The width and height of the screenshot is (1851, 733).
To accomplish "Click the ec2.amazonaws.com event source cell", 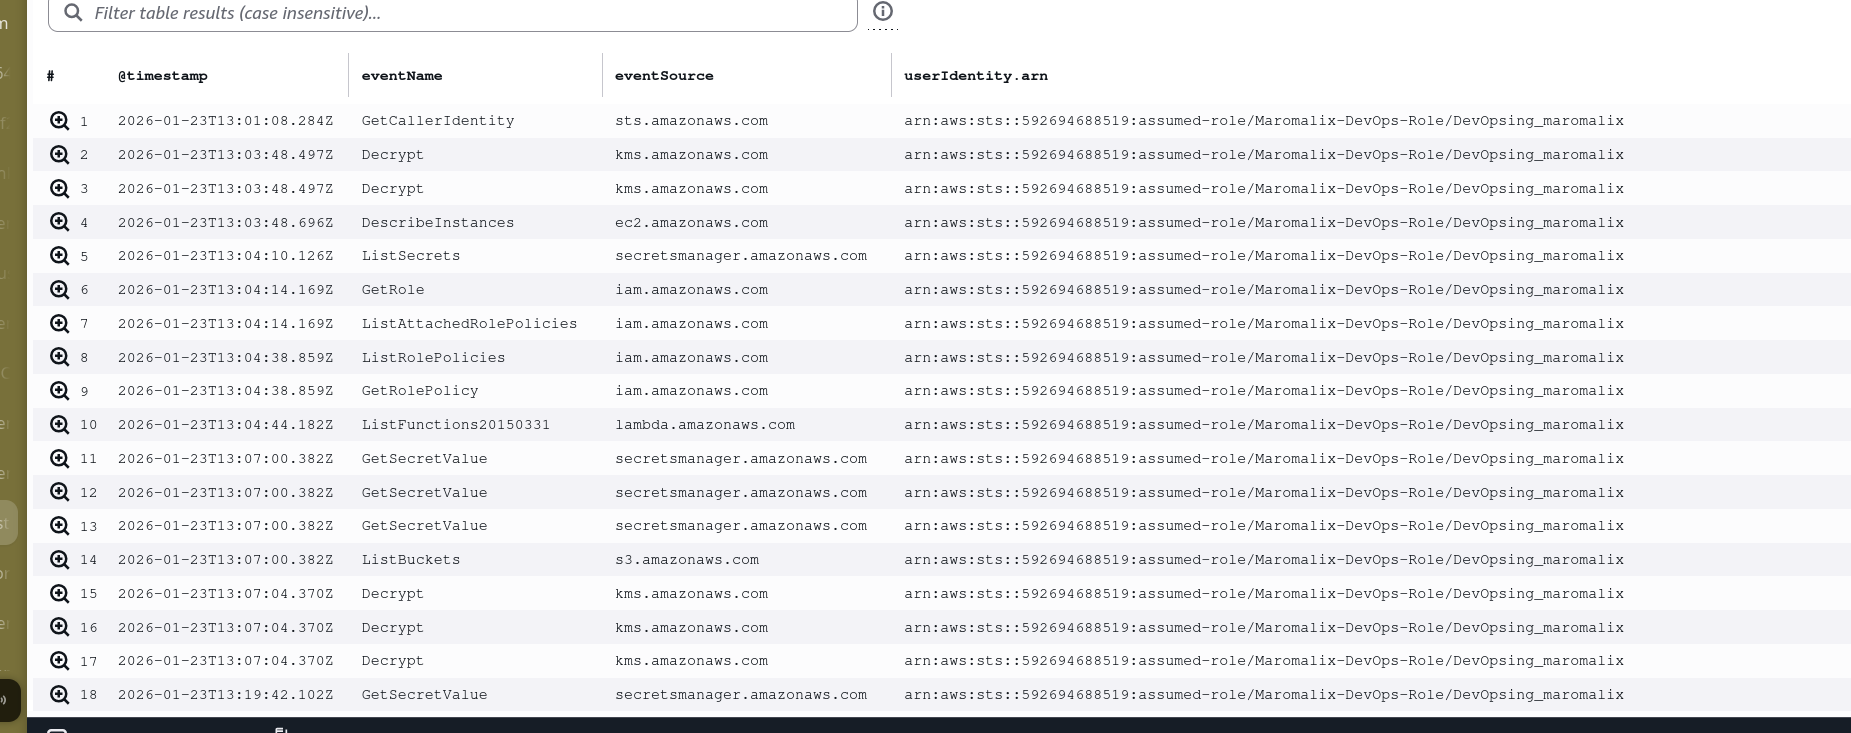I will [x=691, y=223].
